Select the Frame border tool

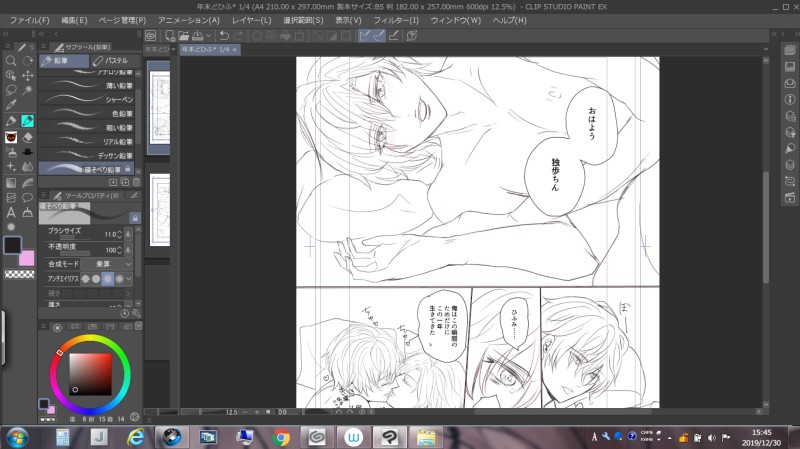click(x=11, y=197)
